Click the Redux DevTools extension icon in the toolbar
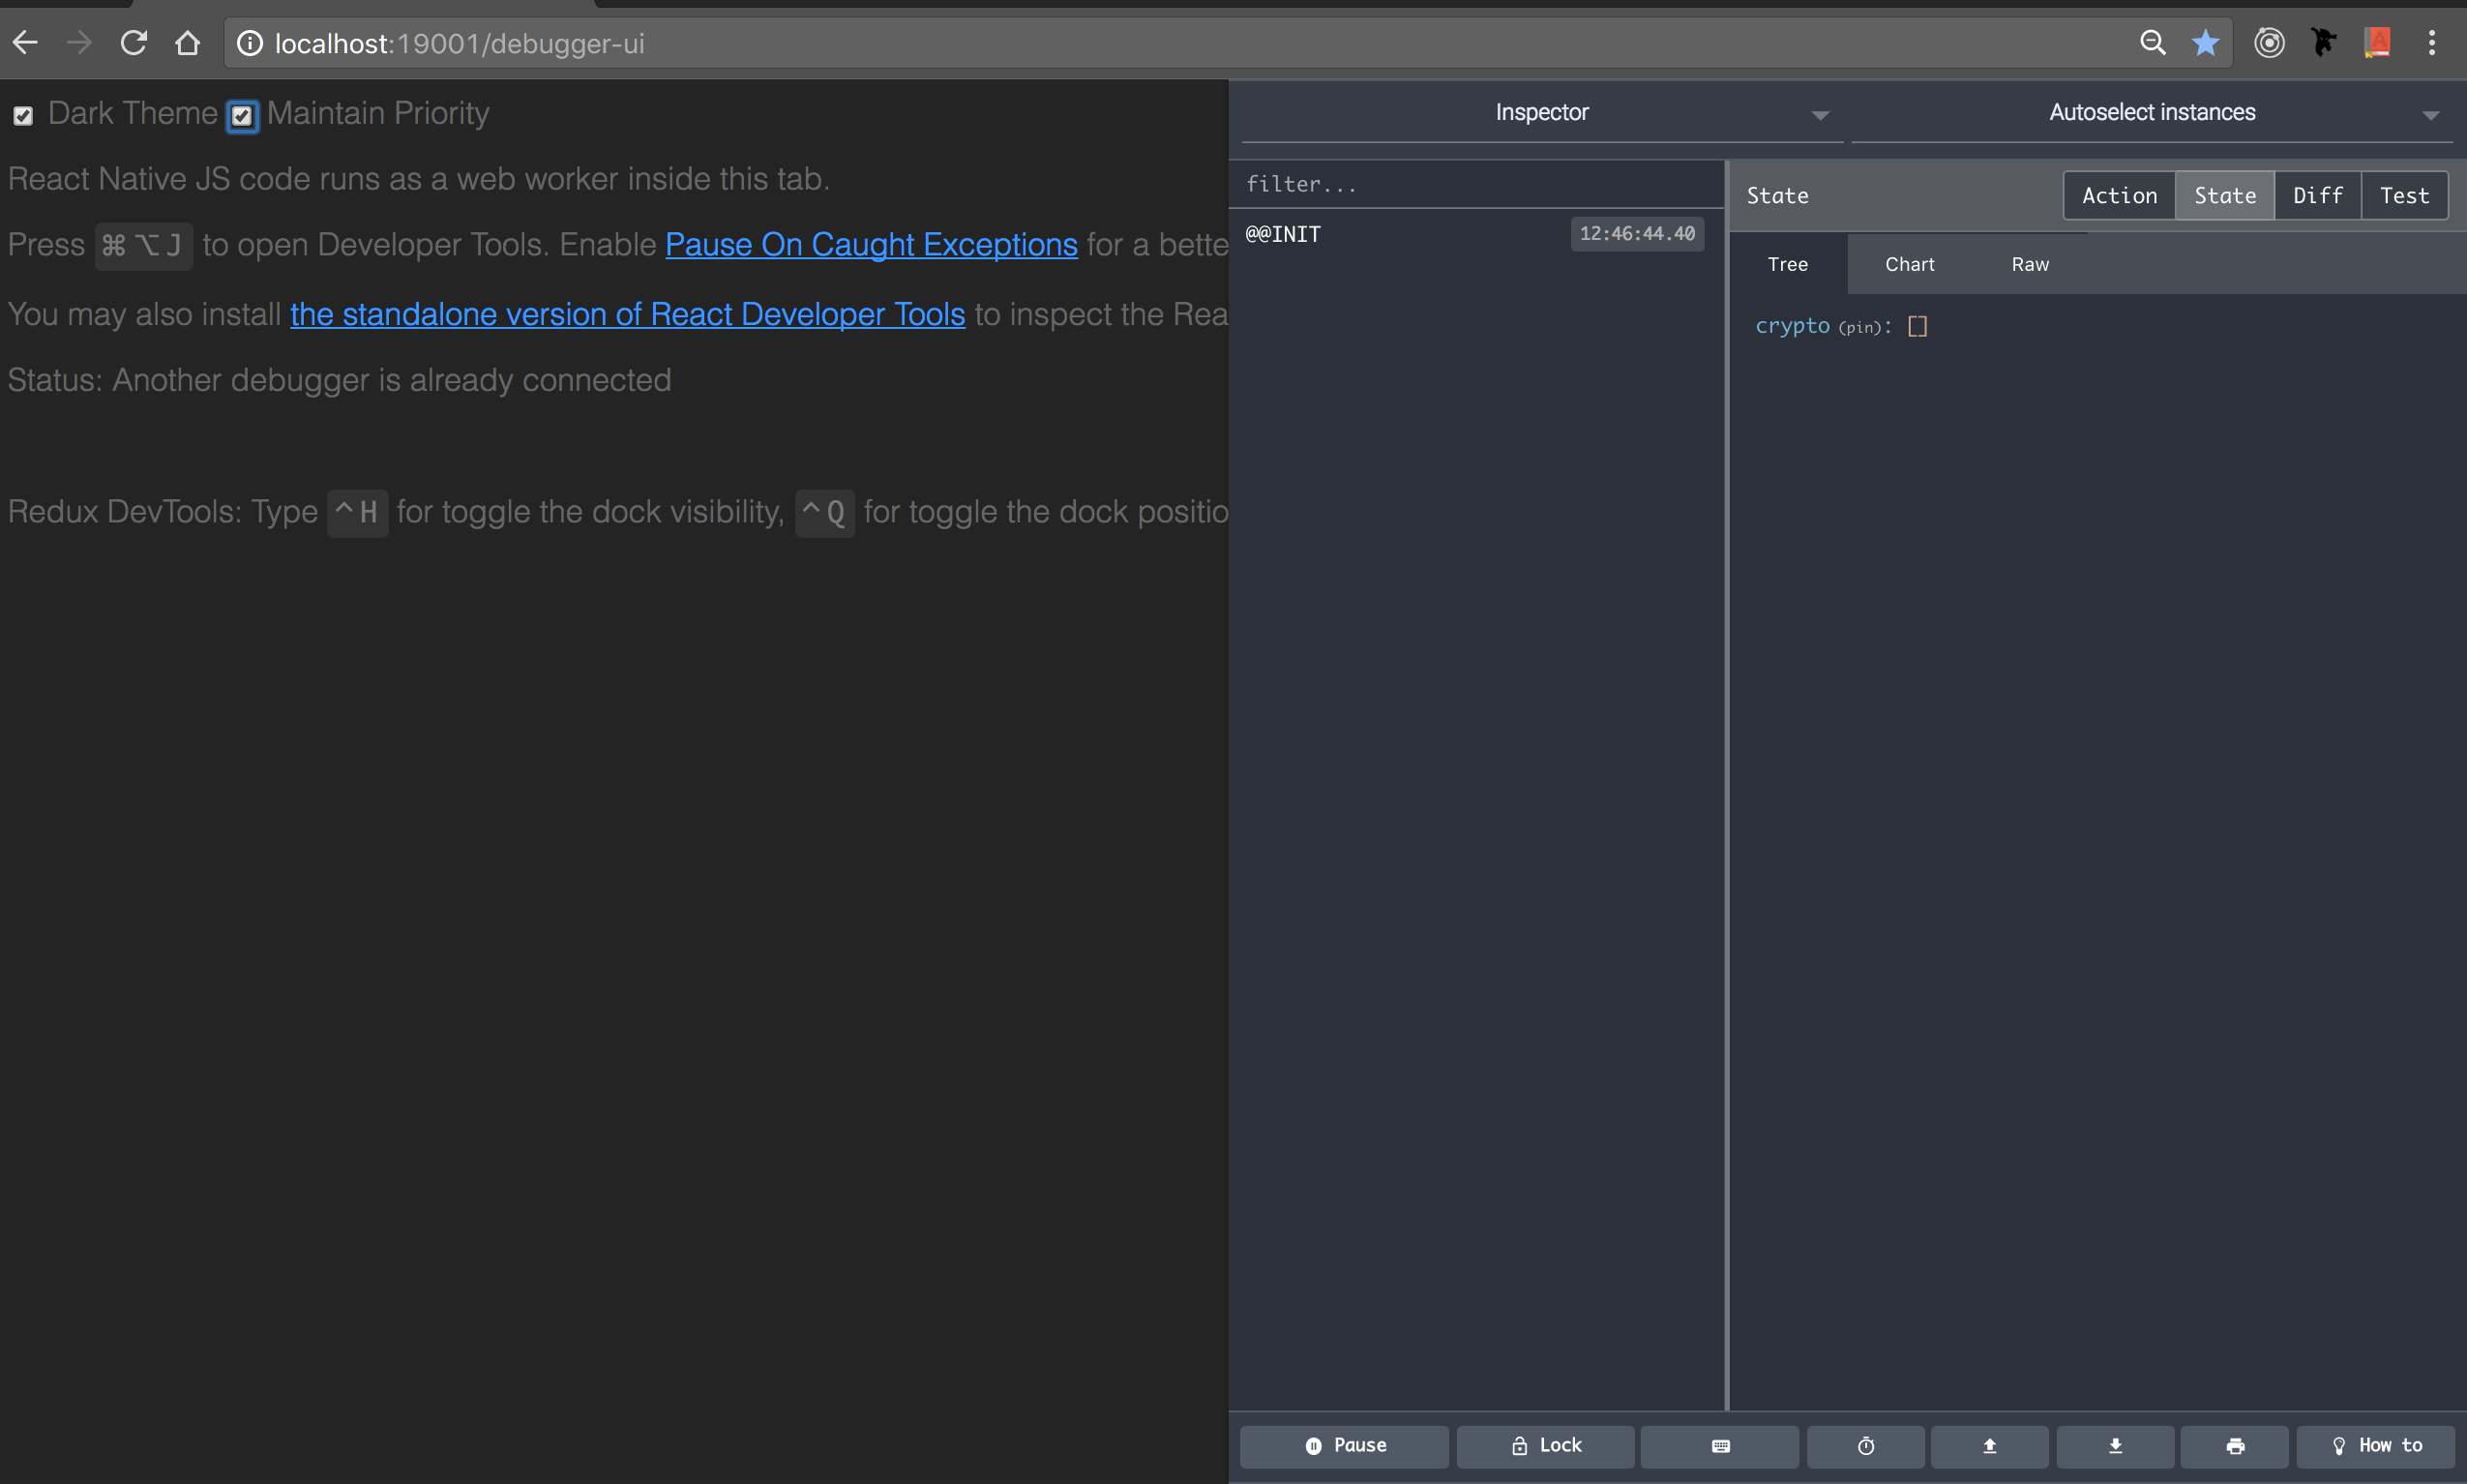The image size is (2467, 1484). coord(2269,43)
